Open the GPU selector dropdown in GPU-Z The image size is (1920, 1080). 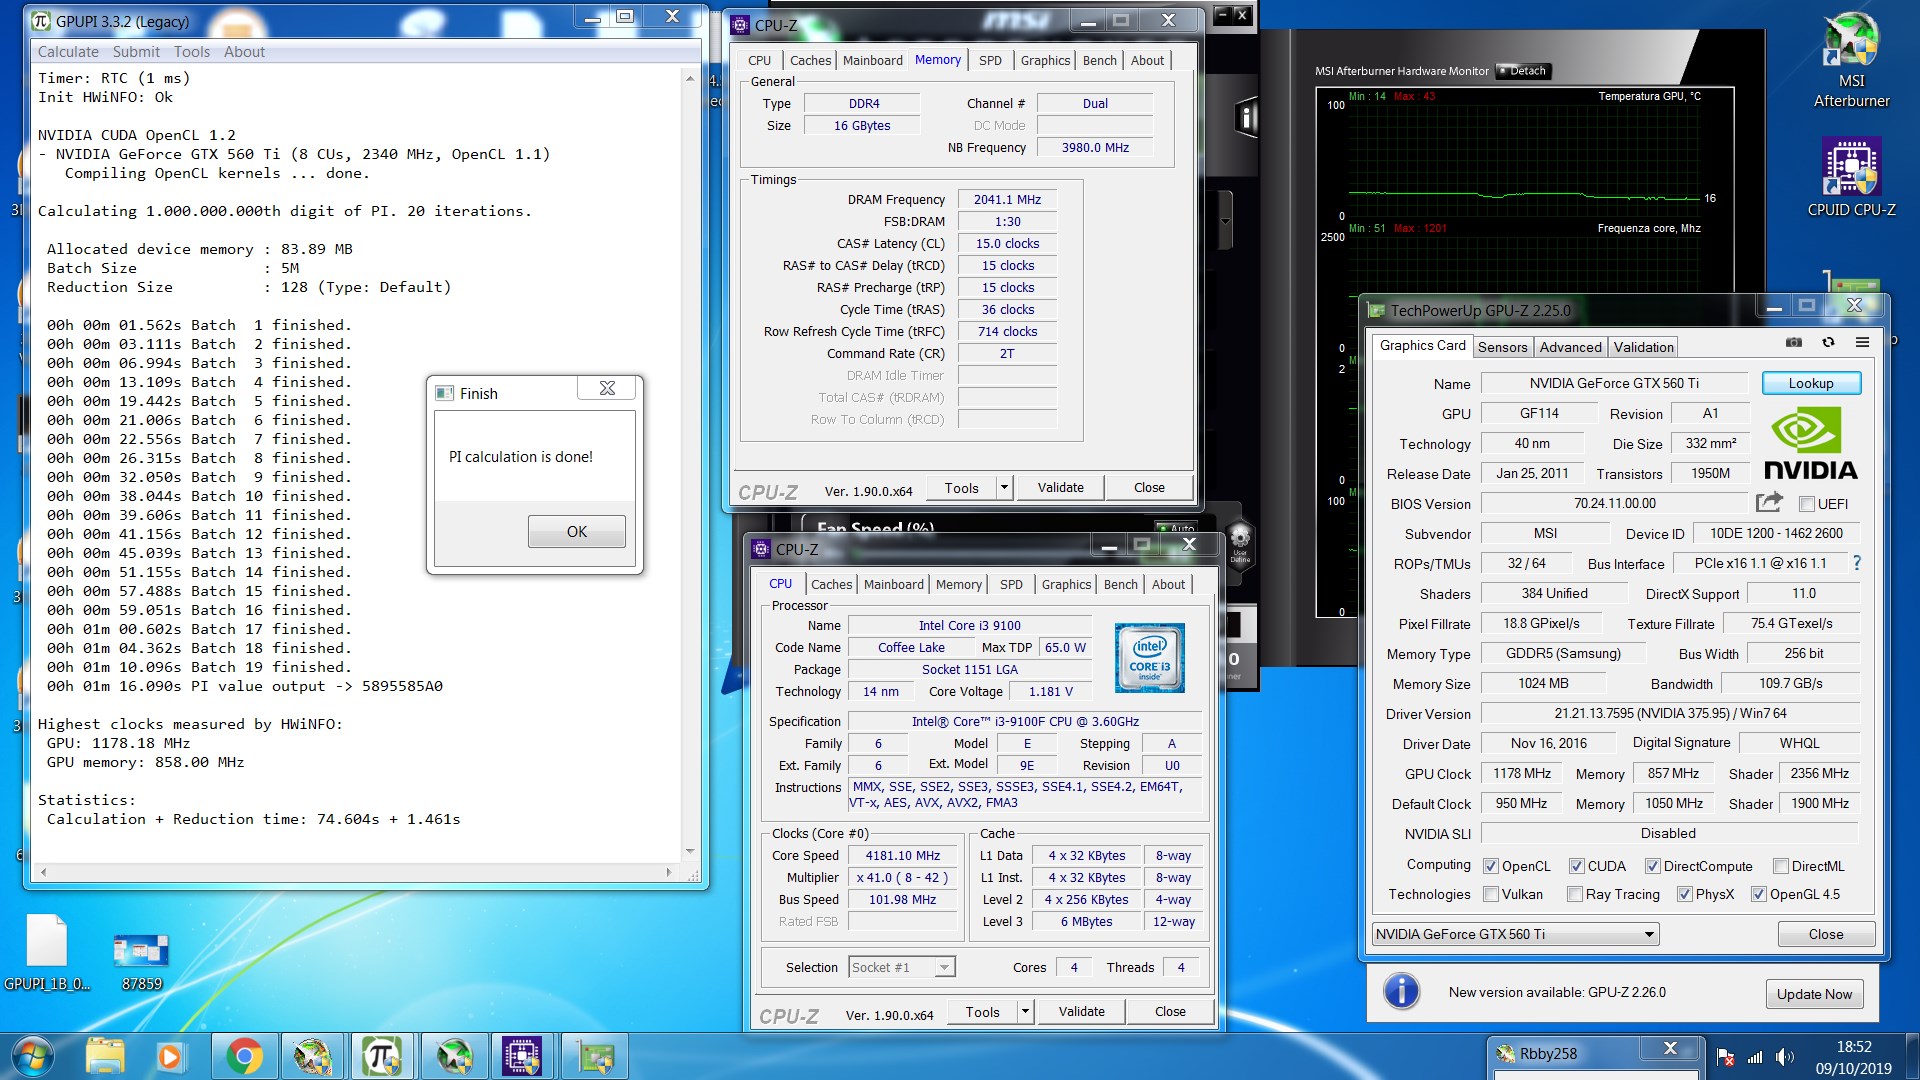point(1515,934)
